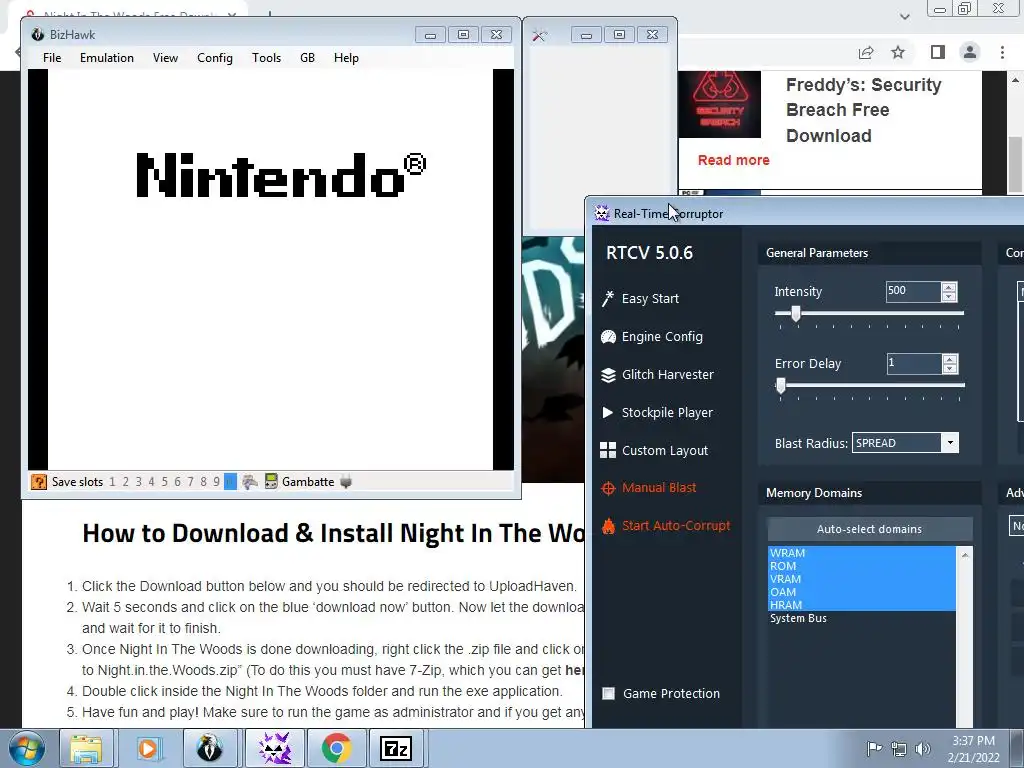
Task: Select save slot 3 in BizHawk
Action: [x=138, y=482]
